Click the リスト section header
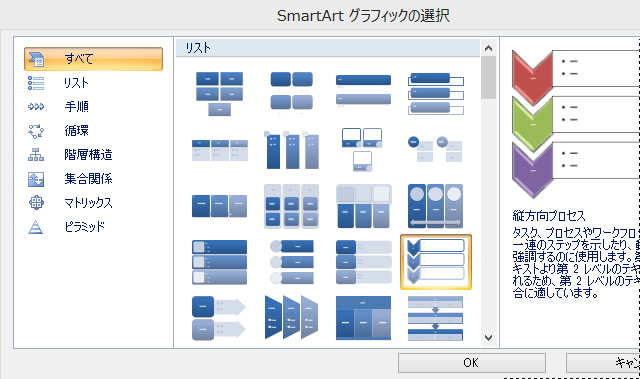Image resolution: width=640 pixels, height=379 pixels. tap(328, 48)
